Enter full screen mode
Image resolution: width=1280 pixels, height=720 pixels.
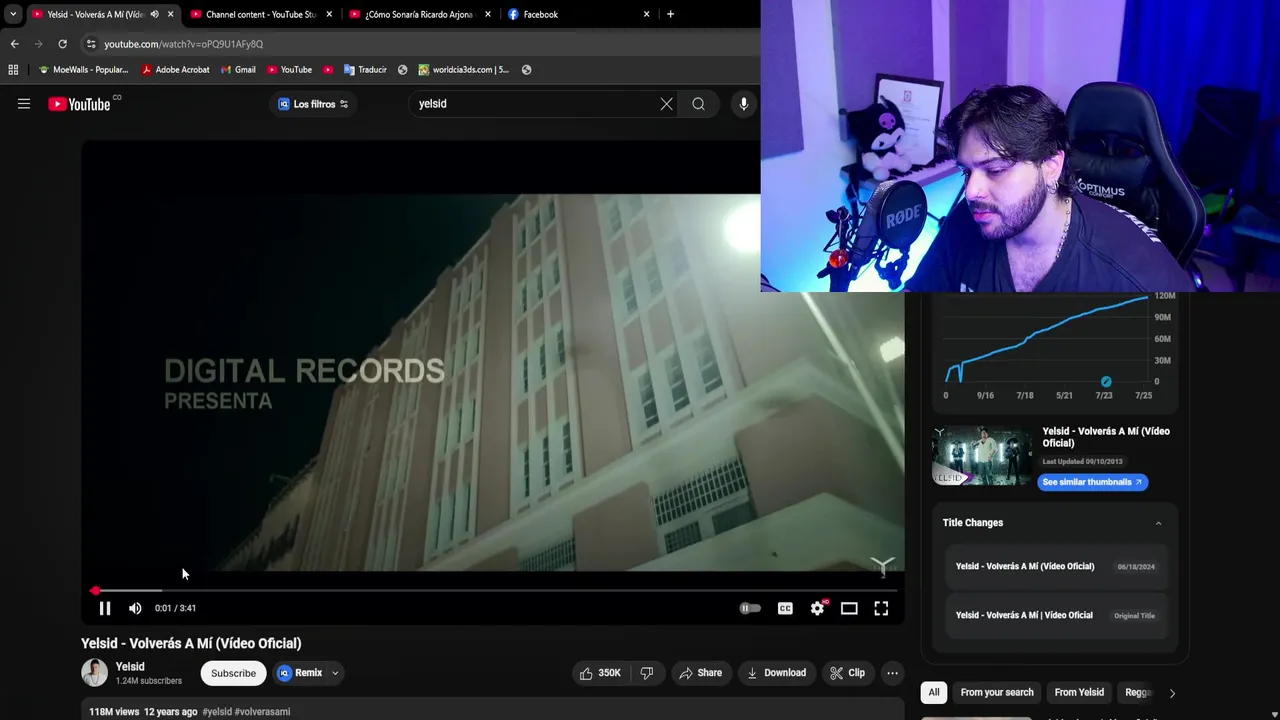click(x=881, y=608)
